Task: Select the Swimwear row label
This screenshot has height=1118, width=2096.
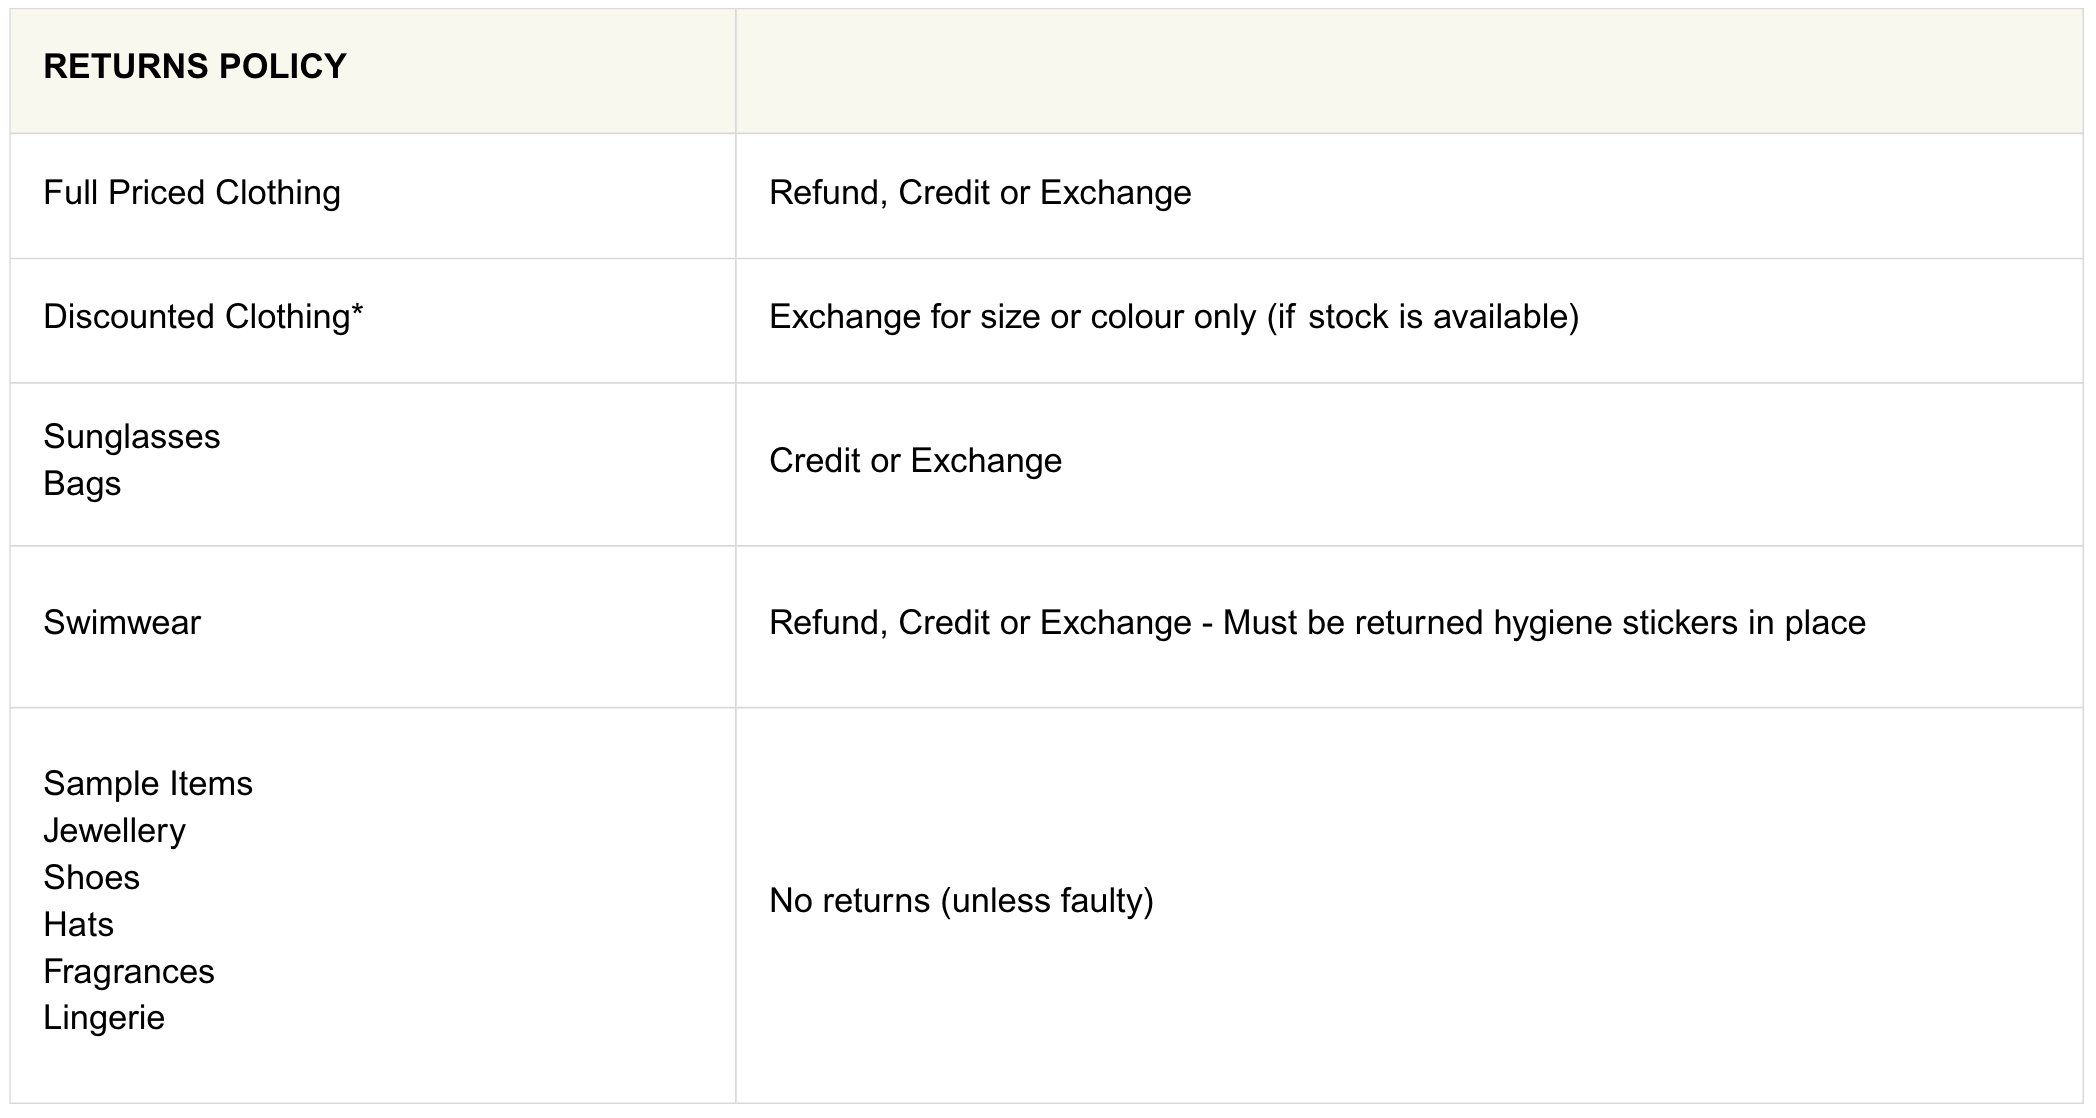Action: [122, 623]
